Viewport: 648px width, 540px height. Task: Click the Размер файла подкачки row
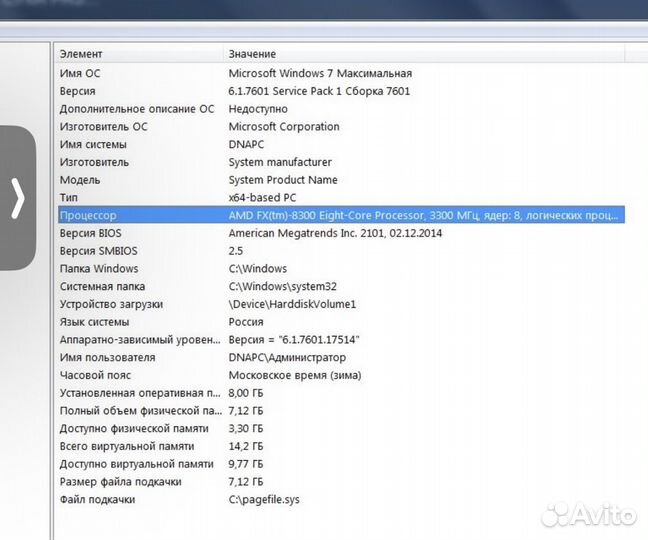pyautogui.click(x=120, y=482)
